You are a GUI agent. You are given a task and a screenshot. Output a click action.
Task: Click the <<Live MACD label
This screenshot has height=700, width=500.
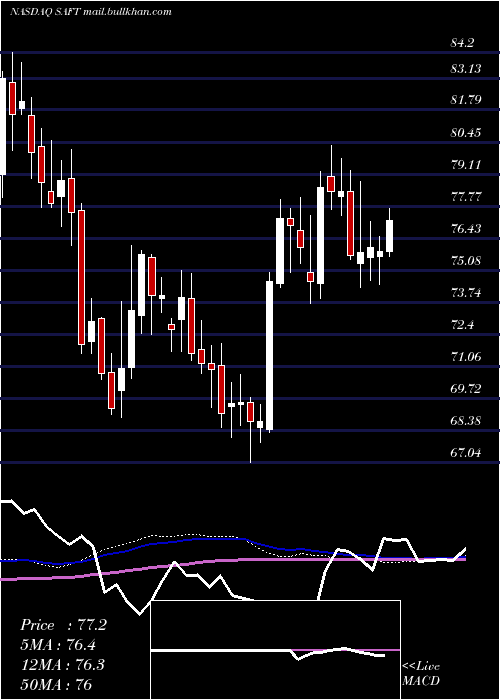(x=421, y=674)
